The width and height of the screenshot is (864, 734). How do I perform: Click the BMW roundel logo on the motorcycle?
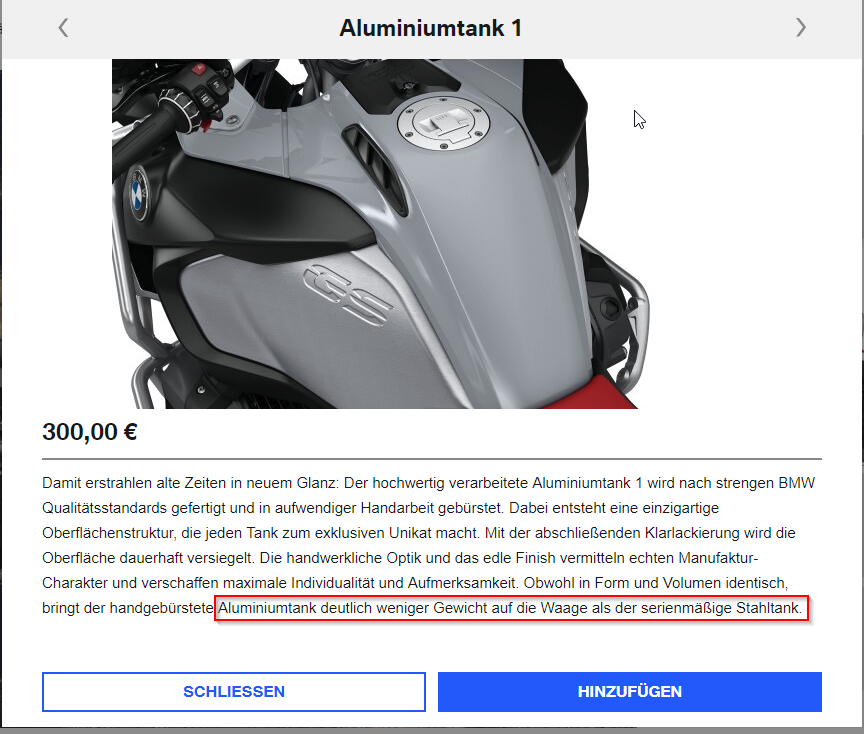coord(138,195)
